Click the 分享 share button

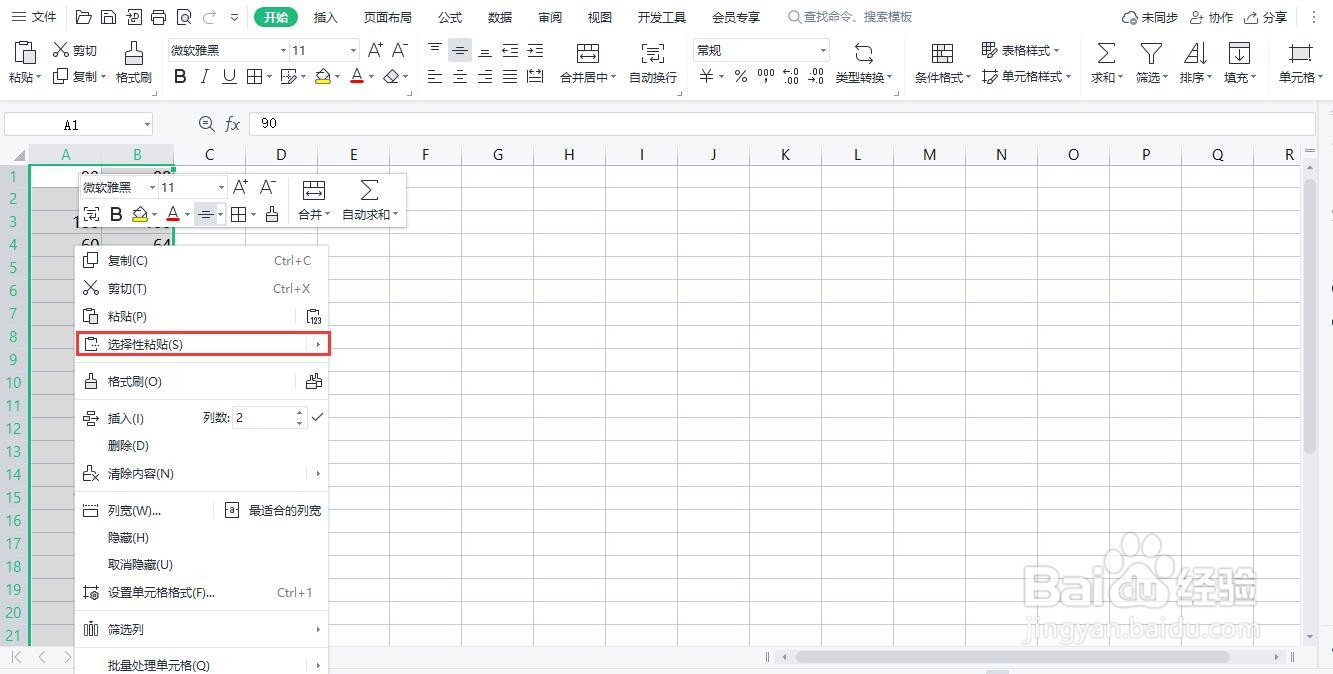pyautogui.click(x=1265, y=17)
